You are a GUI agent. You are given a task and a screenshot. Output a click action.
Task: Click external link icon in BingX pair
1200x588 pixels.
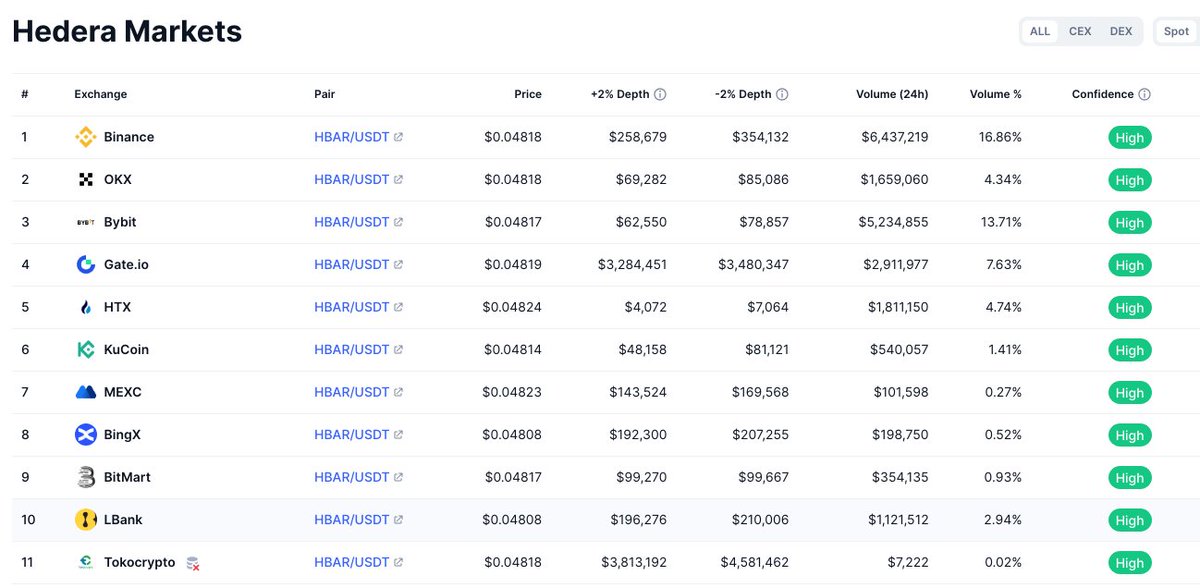coord(398,435)
